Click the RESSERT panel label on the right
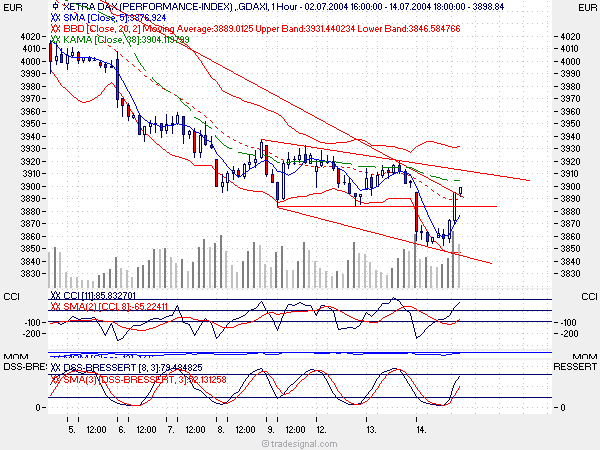The width and height of the screenshot is (600, 450). click(575, 367)
